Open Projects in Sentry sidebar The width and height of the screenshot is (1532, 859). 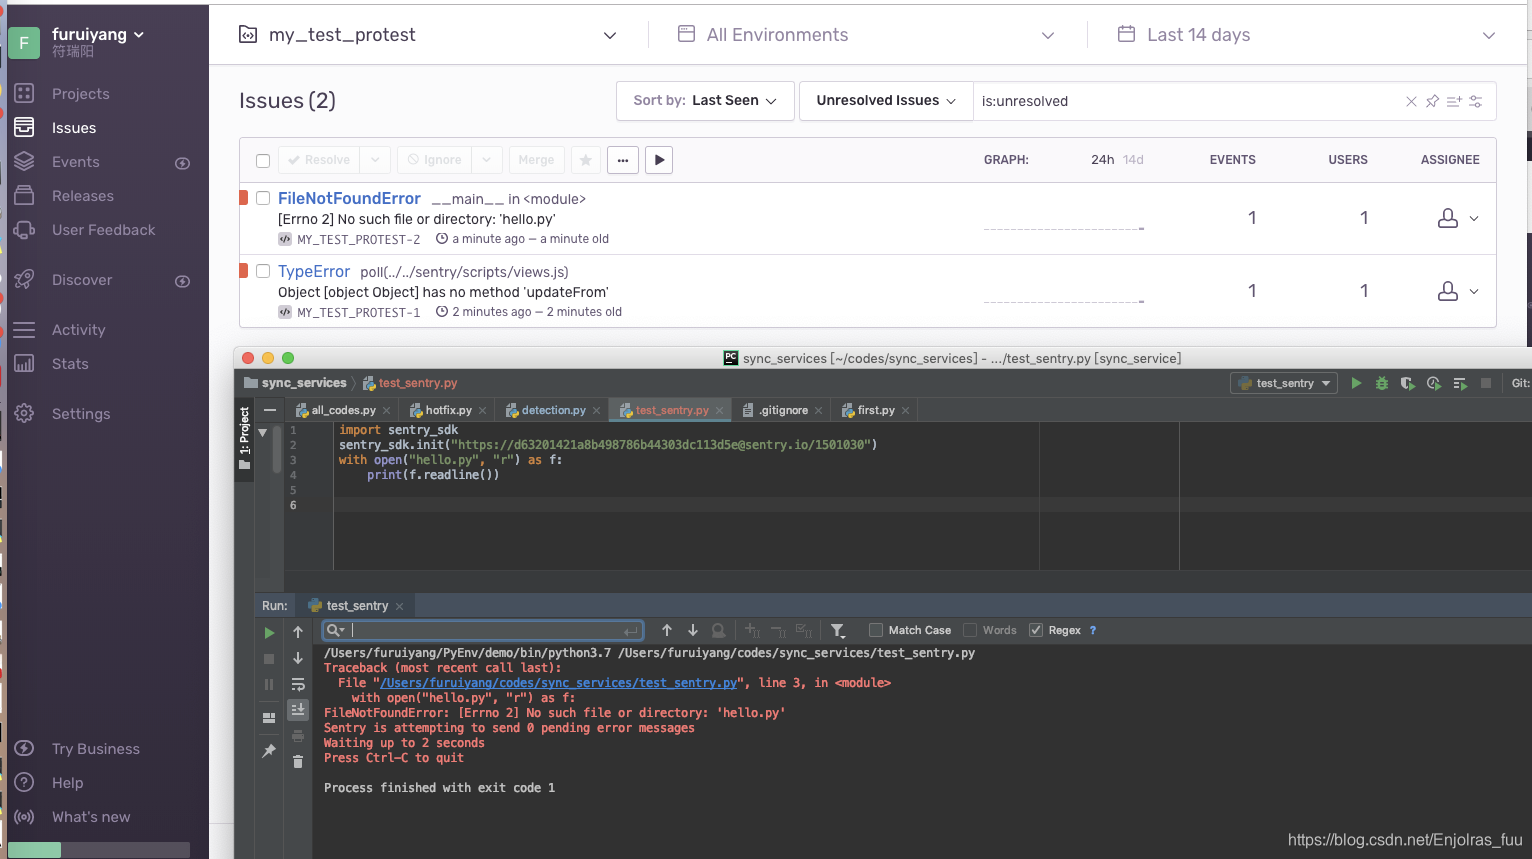[80, 94]
